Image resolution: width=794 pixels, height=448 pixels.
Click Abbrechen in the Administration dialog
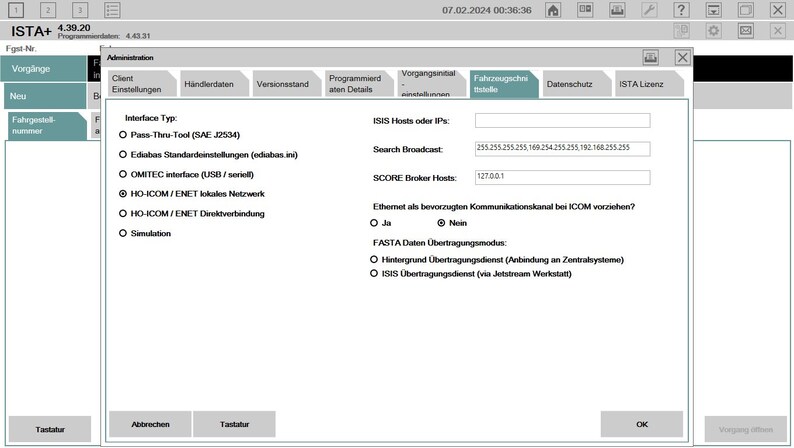click(x=150, y=424)
